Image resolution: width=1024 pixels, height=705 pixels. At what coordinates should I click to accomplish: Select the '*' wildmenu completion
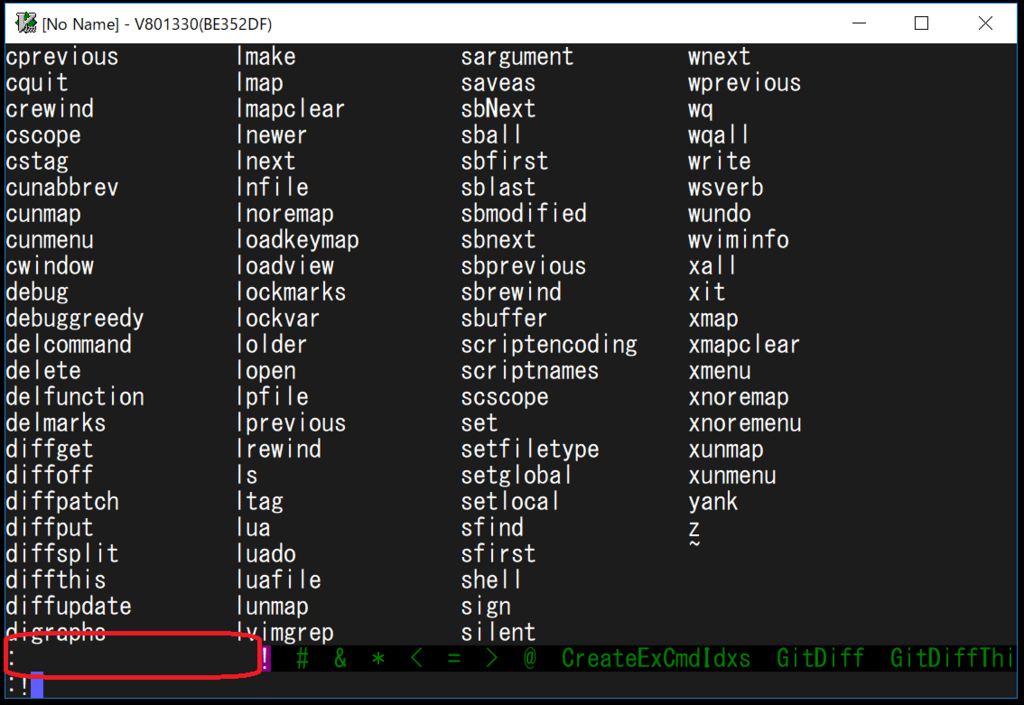click(x=378, y=658)
